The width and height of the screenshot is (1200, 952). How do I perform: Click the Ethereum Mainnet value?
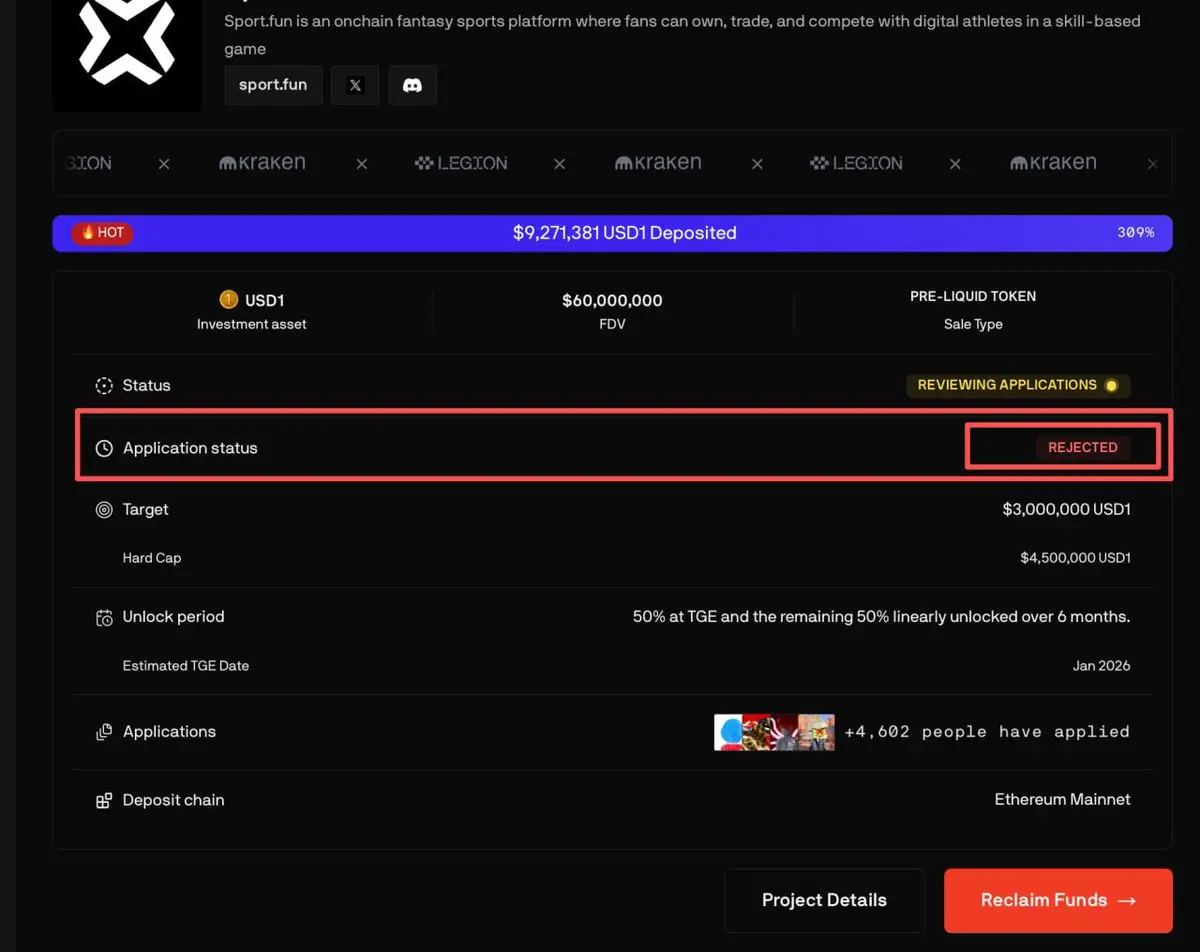click(1062, 800)
